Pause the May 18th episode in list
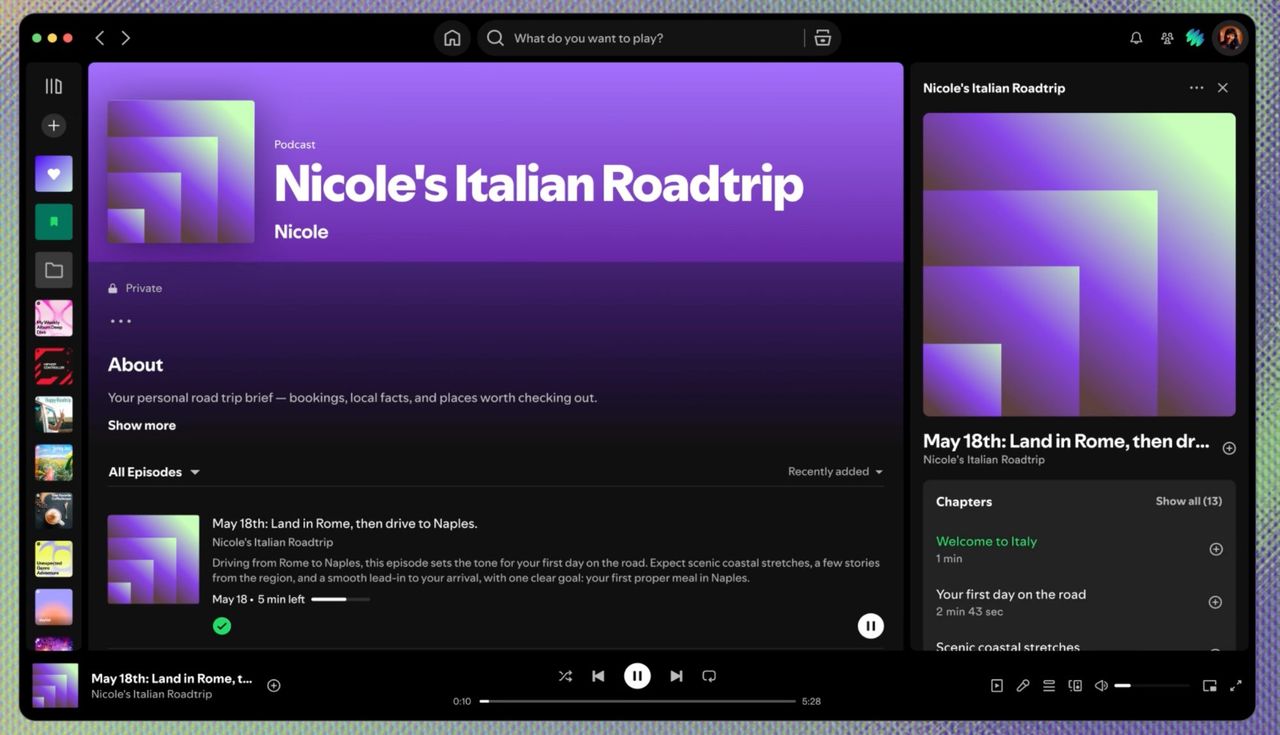 (871, 626)
